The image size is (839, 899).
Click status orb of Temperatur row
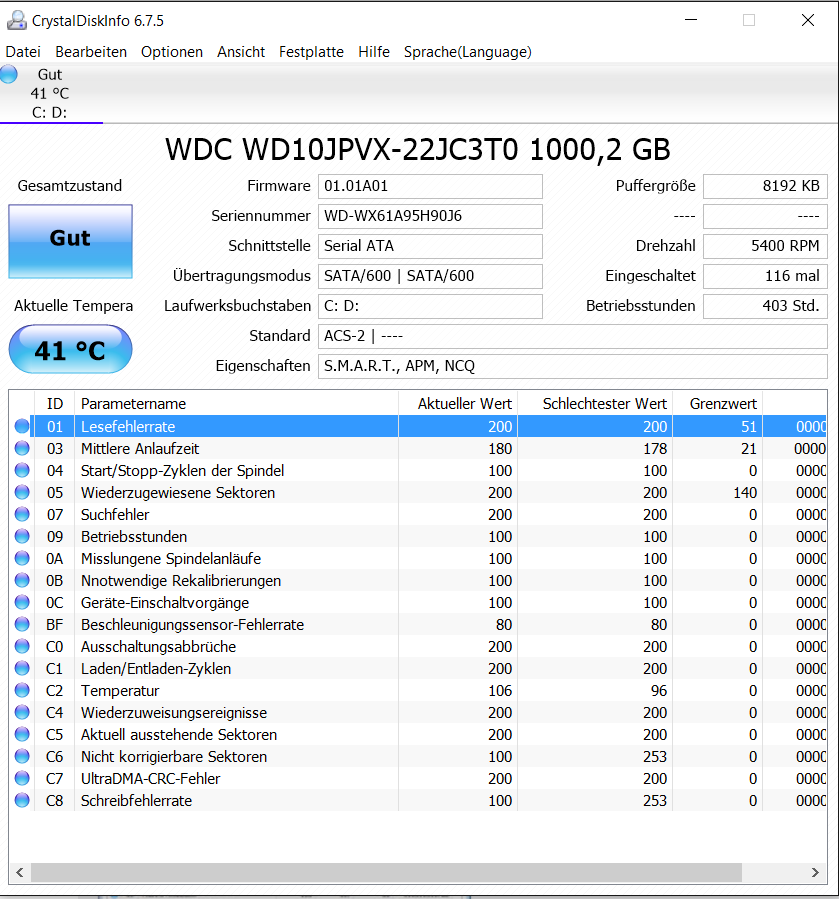point(22,690)
